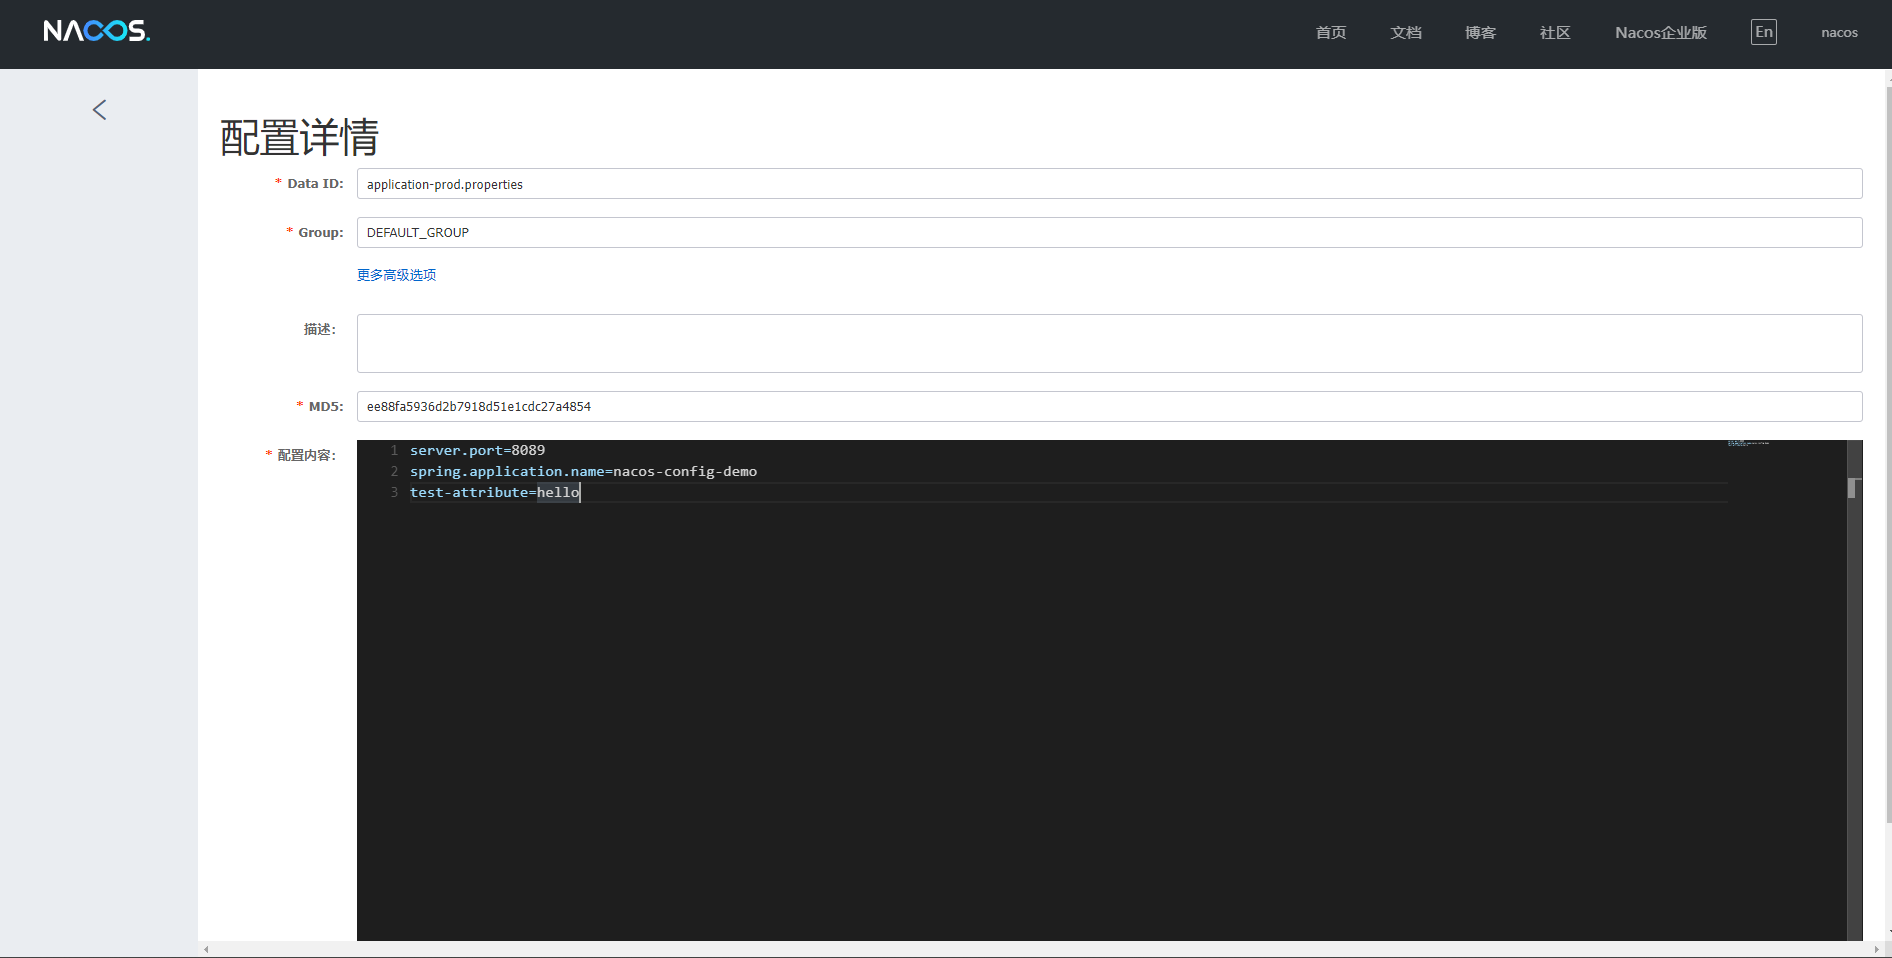Click line number 3 in the editor gutter
1892x958 pixels.
pos(394,492)
